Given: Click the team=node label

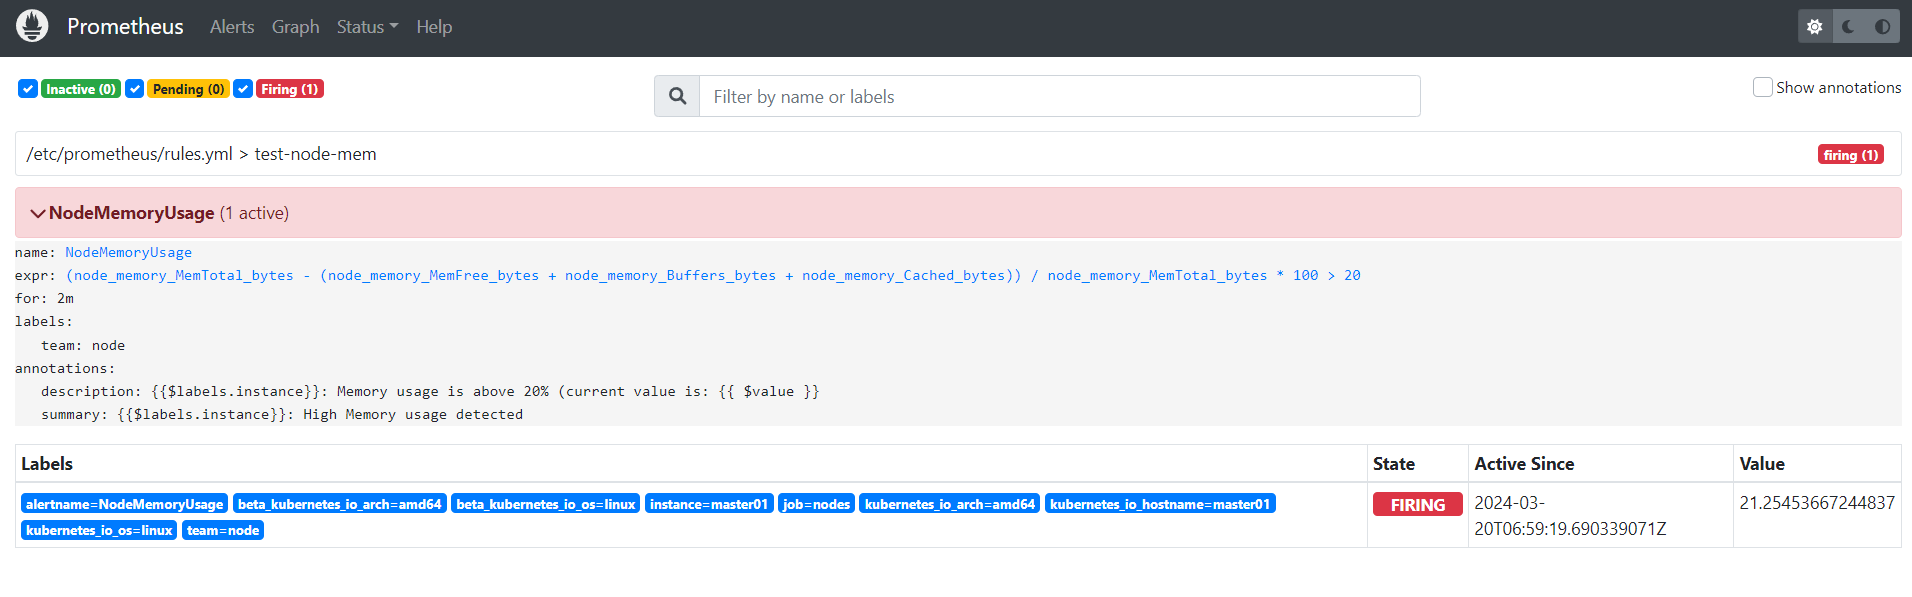Looking at the screenshot, I should tap(223, 530).
